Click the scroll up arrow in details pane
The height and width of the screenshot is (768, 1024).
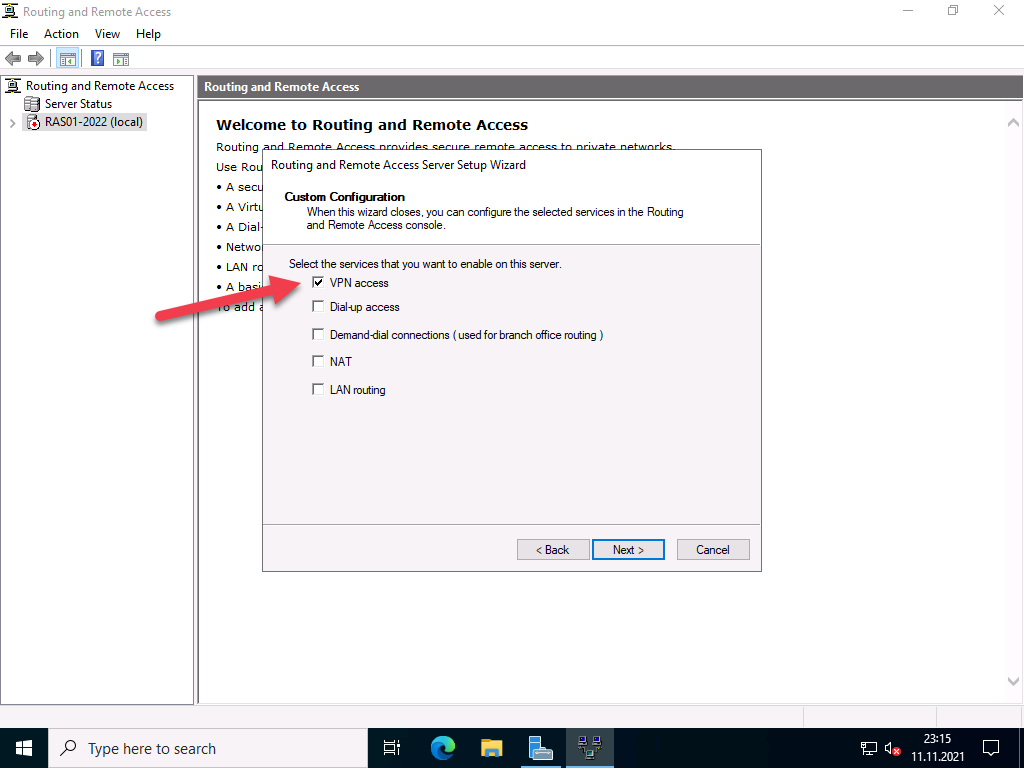click(1013, 122)
